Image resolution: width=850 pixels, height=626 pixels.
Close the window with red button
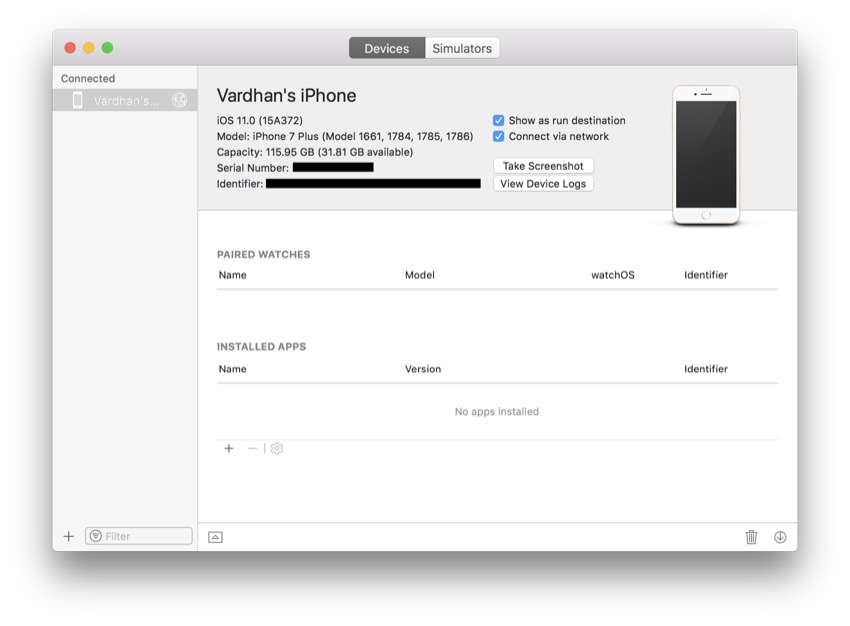[70, 48]
